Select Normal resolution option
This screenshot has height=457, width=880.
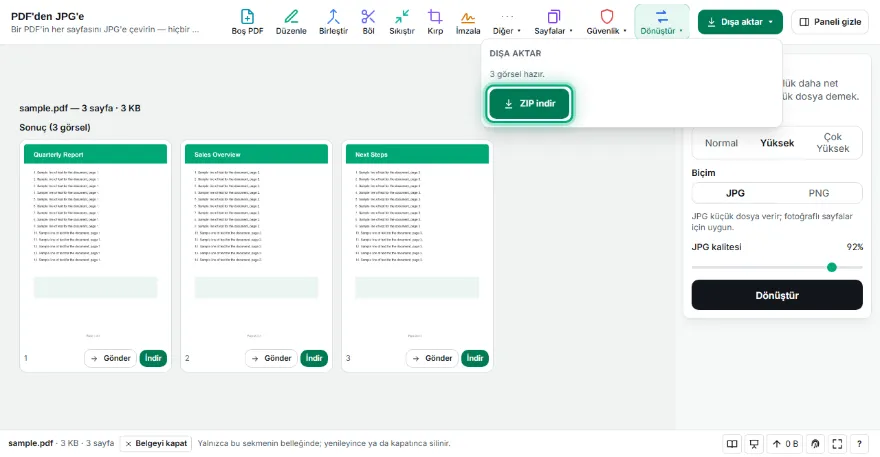pos(721,143)
